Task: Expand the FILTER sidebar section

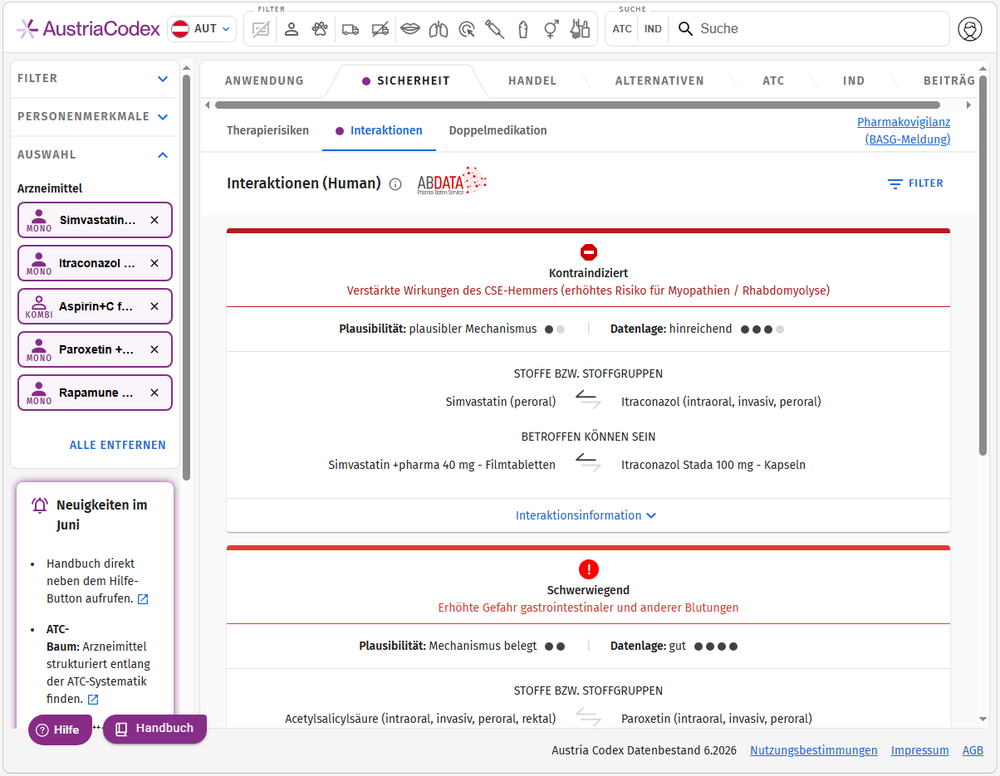Action: tap(92, 78)
